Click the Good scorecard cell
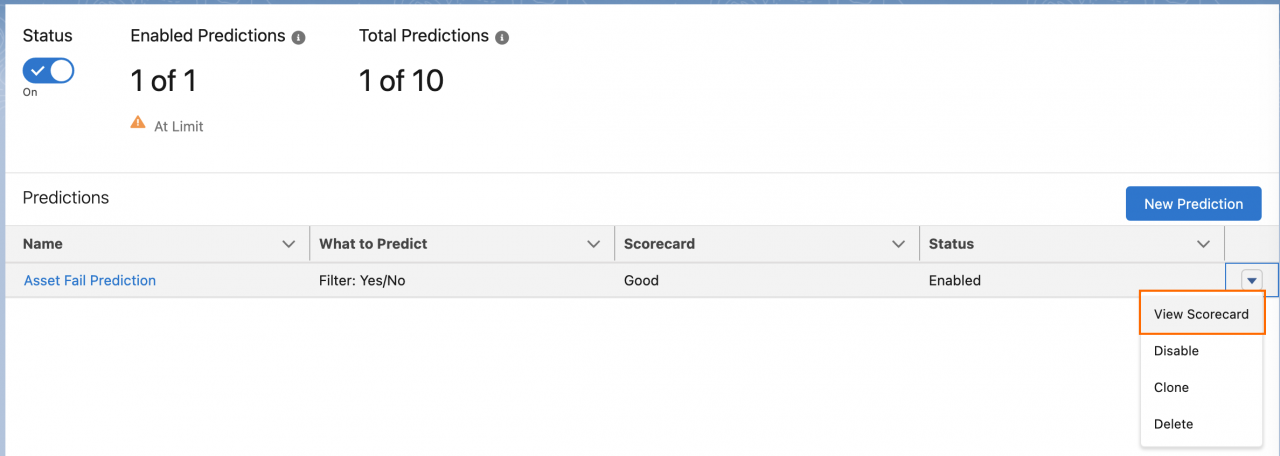The image size is (1280, 456). click(x=641, y=281)
